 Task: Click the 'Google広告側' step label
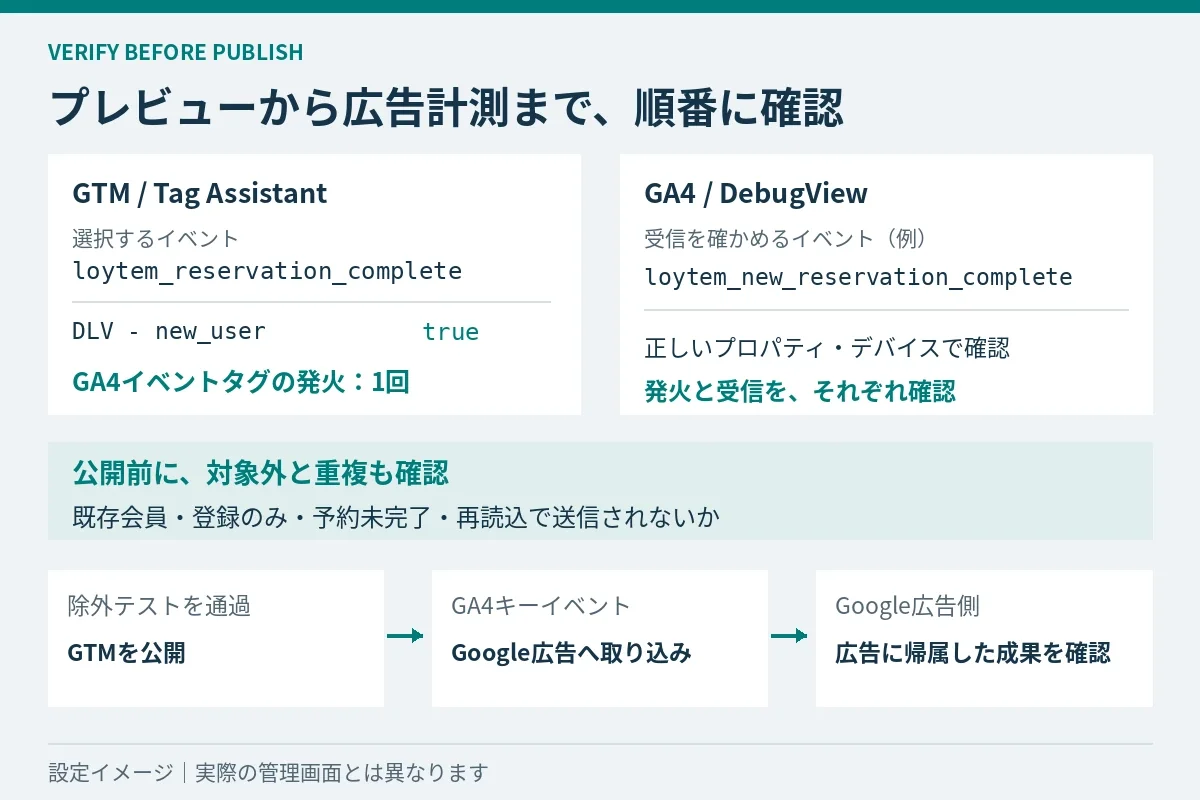907,606
